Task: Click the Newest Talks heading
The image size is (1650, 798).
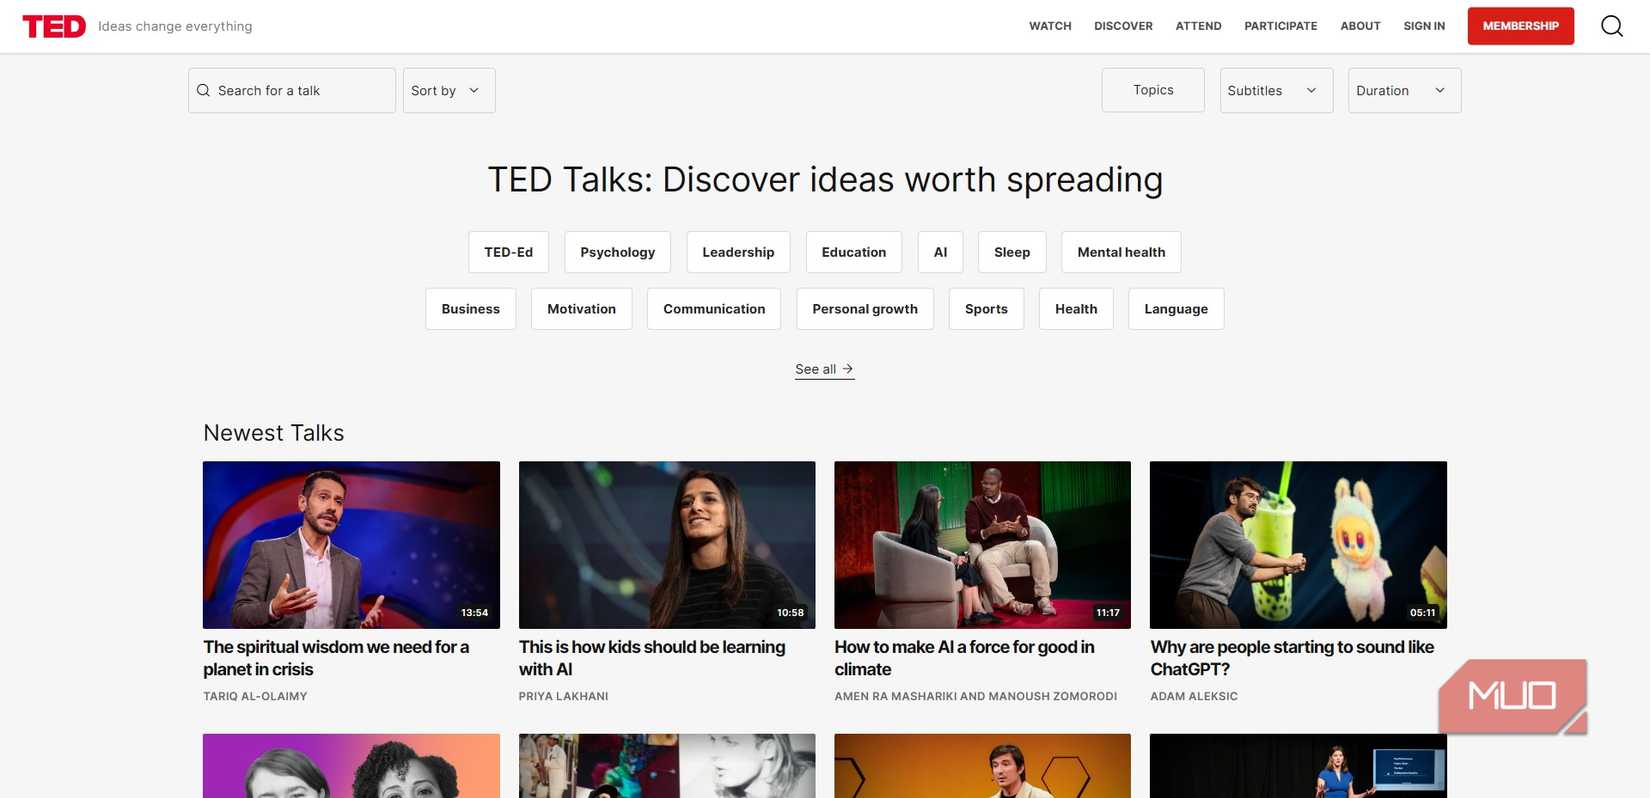Action: click(274, 433)
